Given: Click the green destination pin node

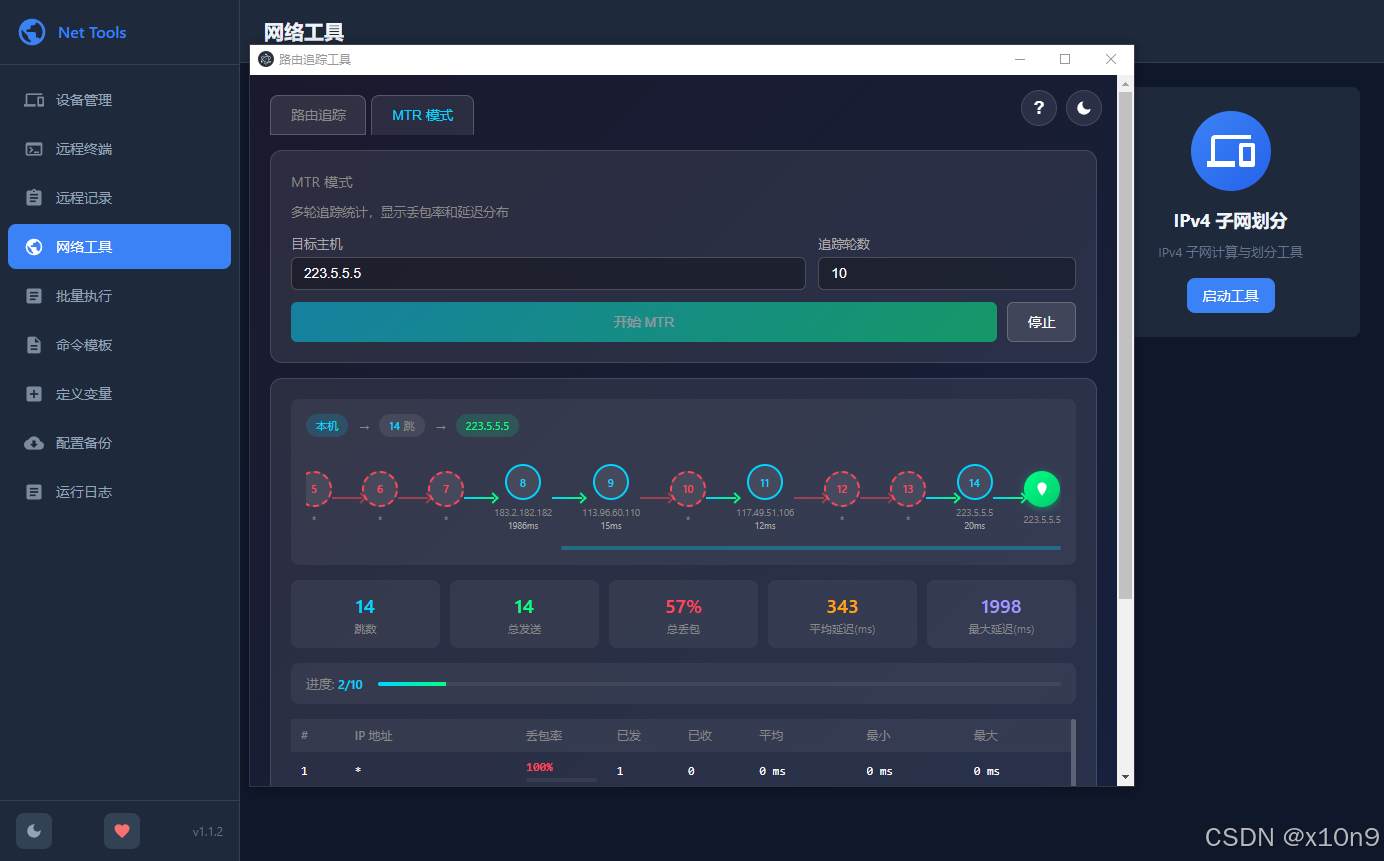Looking at the screenshot, I should coord(1042,489).
